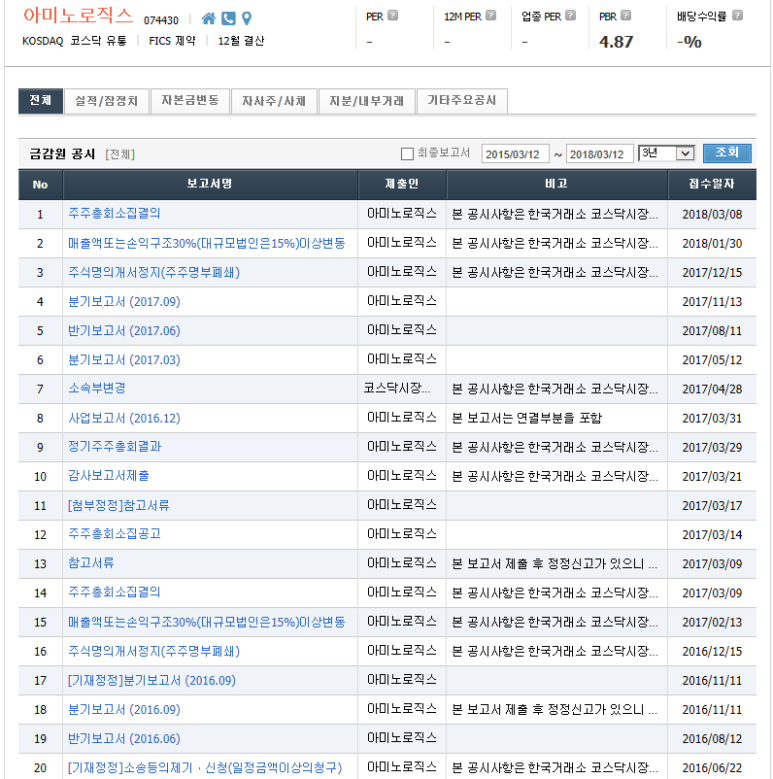Click the PBR value 4.87
Viewport: 773px width, 779px height.
click(616, 42)
